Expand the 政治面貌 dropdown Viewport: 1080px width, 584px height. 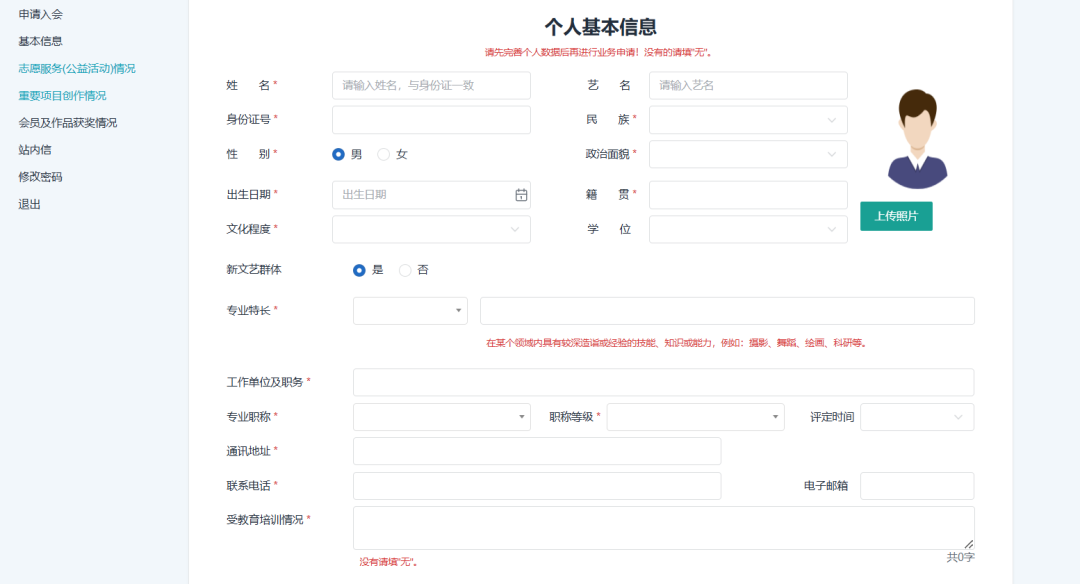coord(748,154)
